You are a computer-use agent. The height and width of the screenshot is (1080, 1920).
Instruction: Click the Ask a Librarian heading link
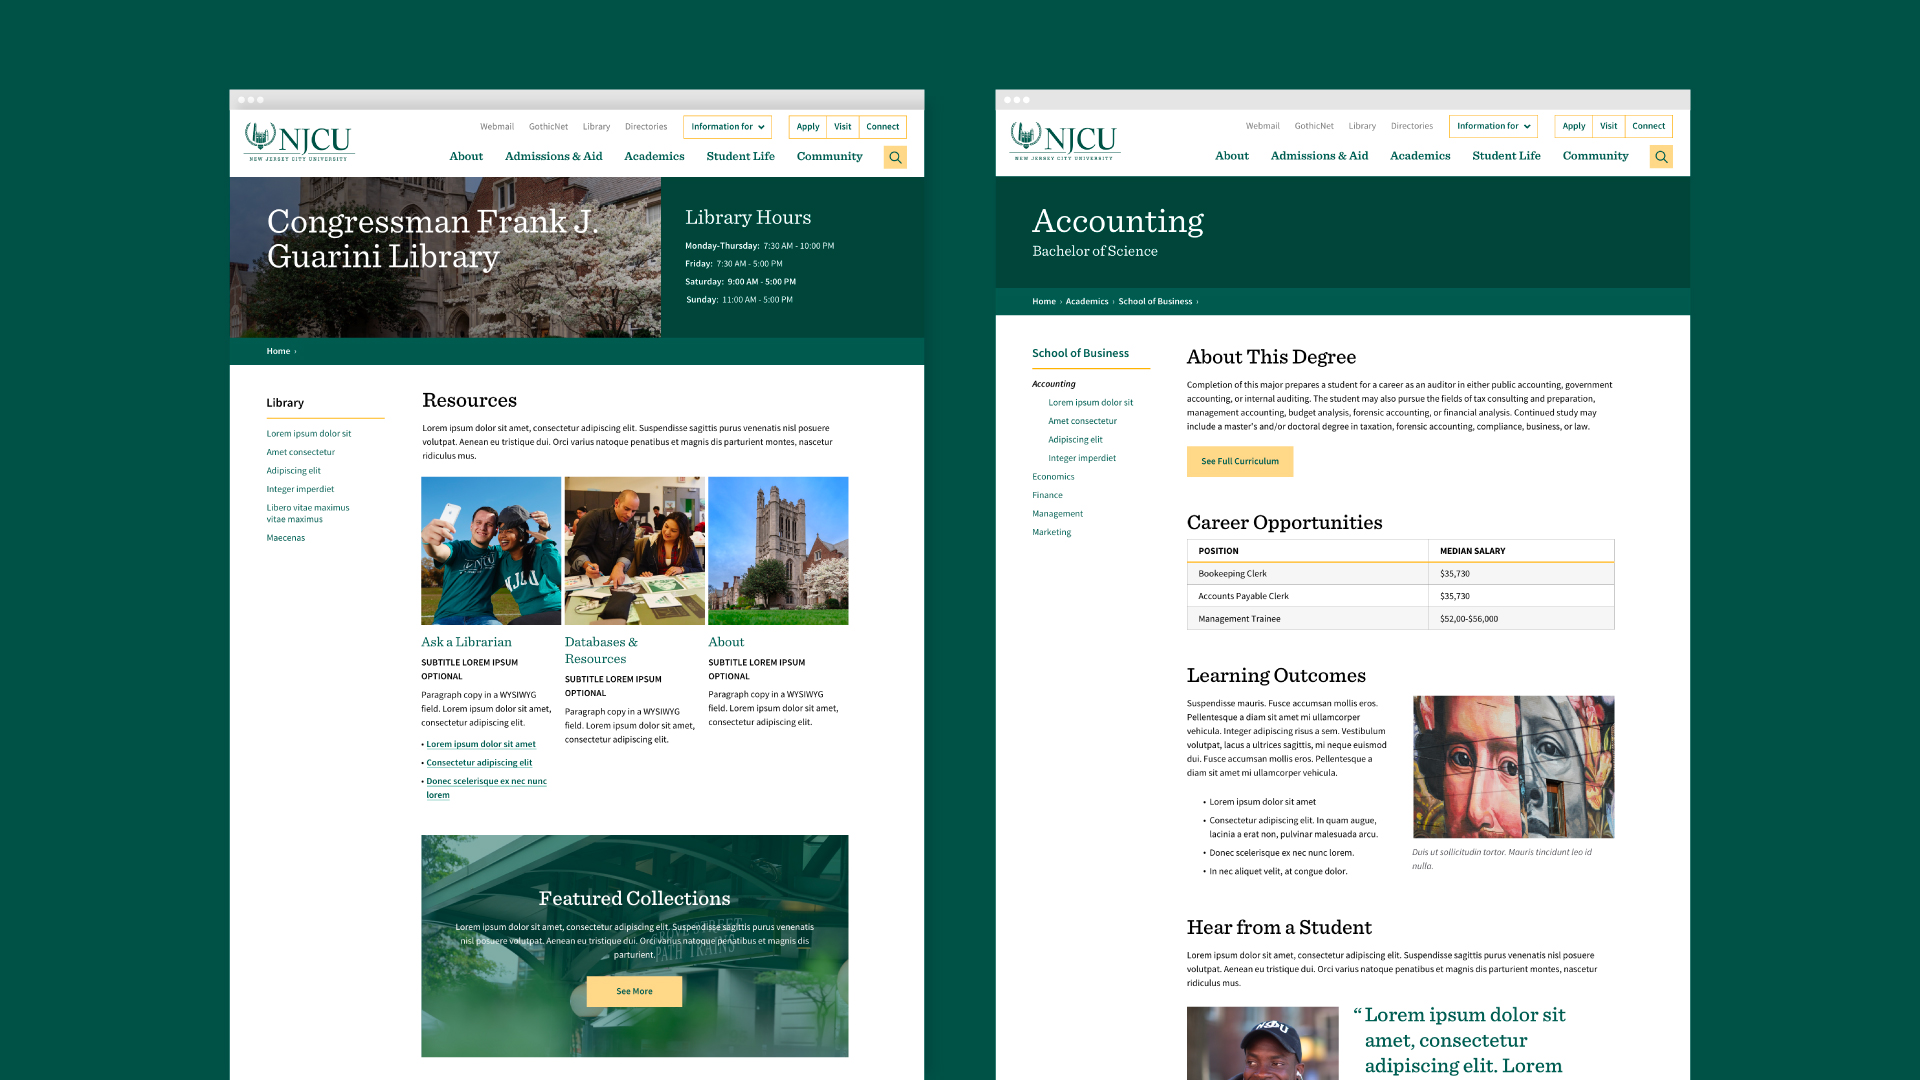click(x=465, y=641)
